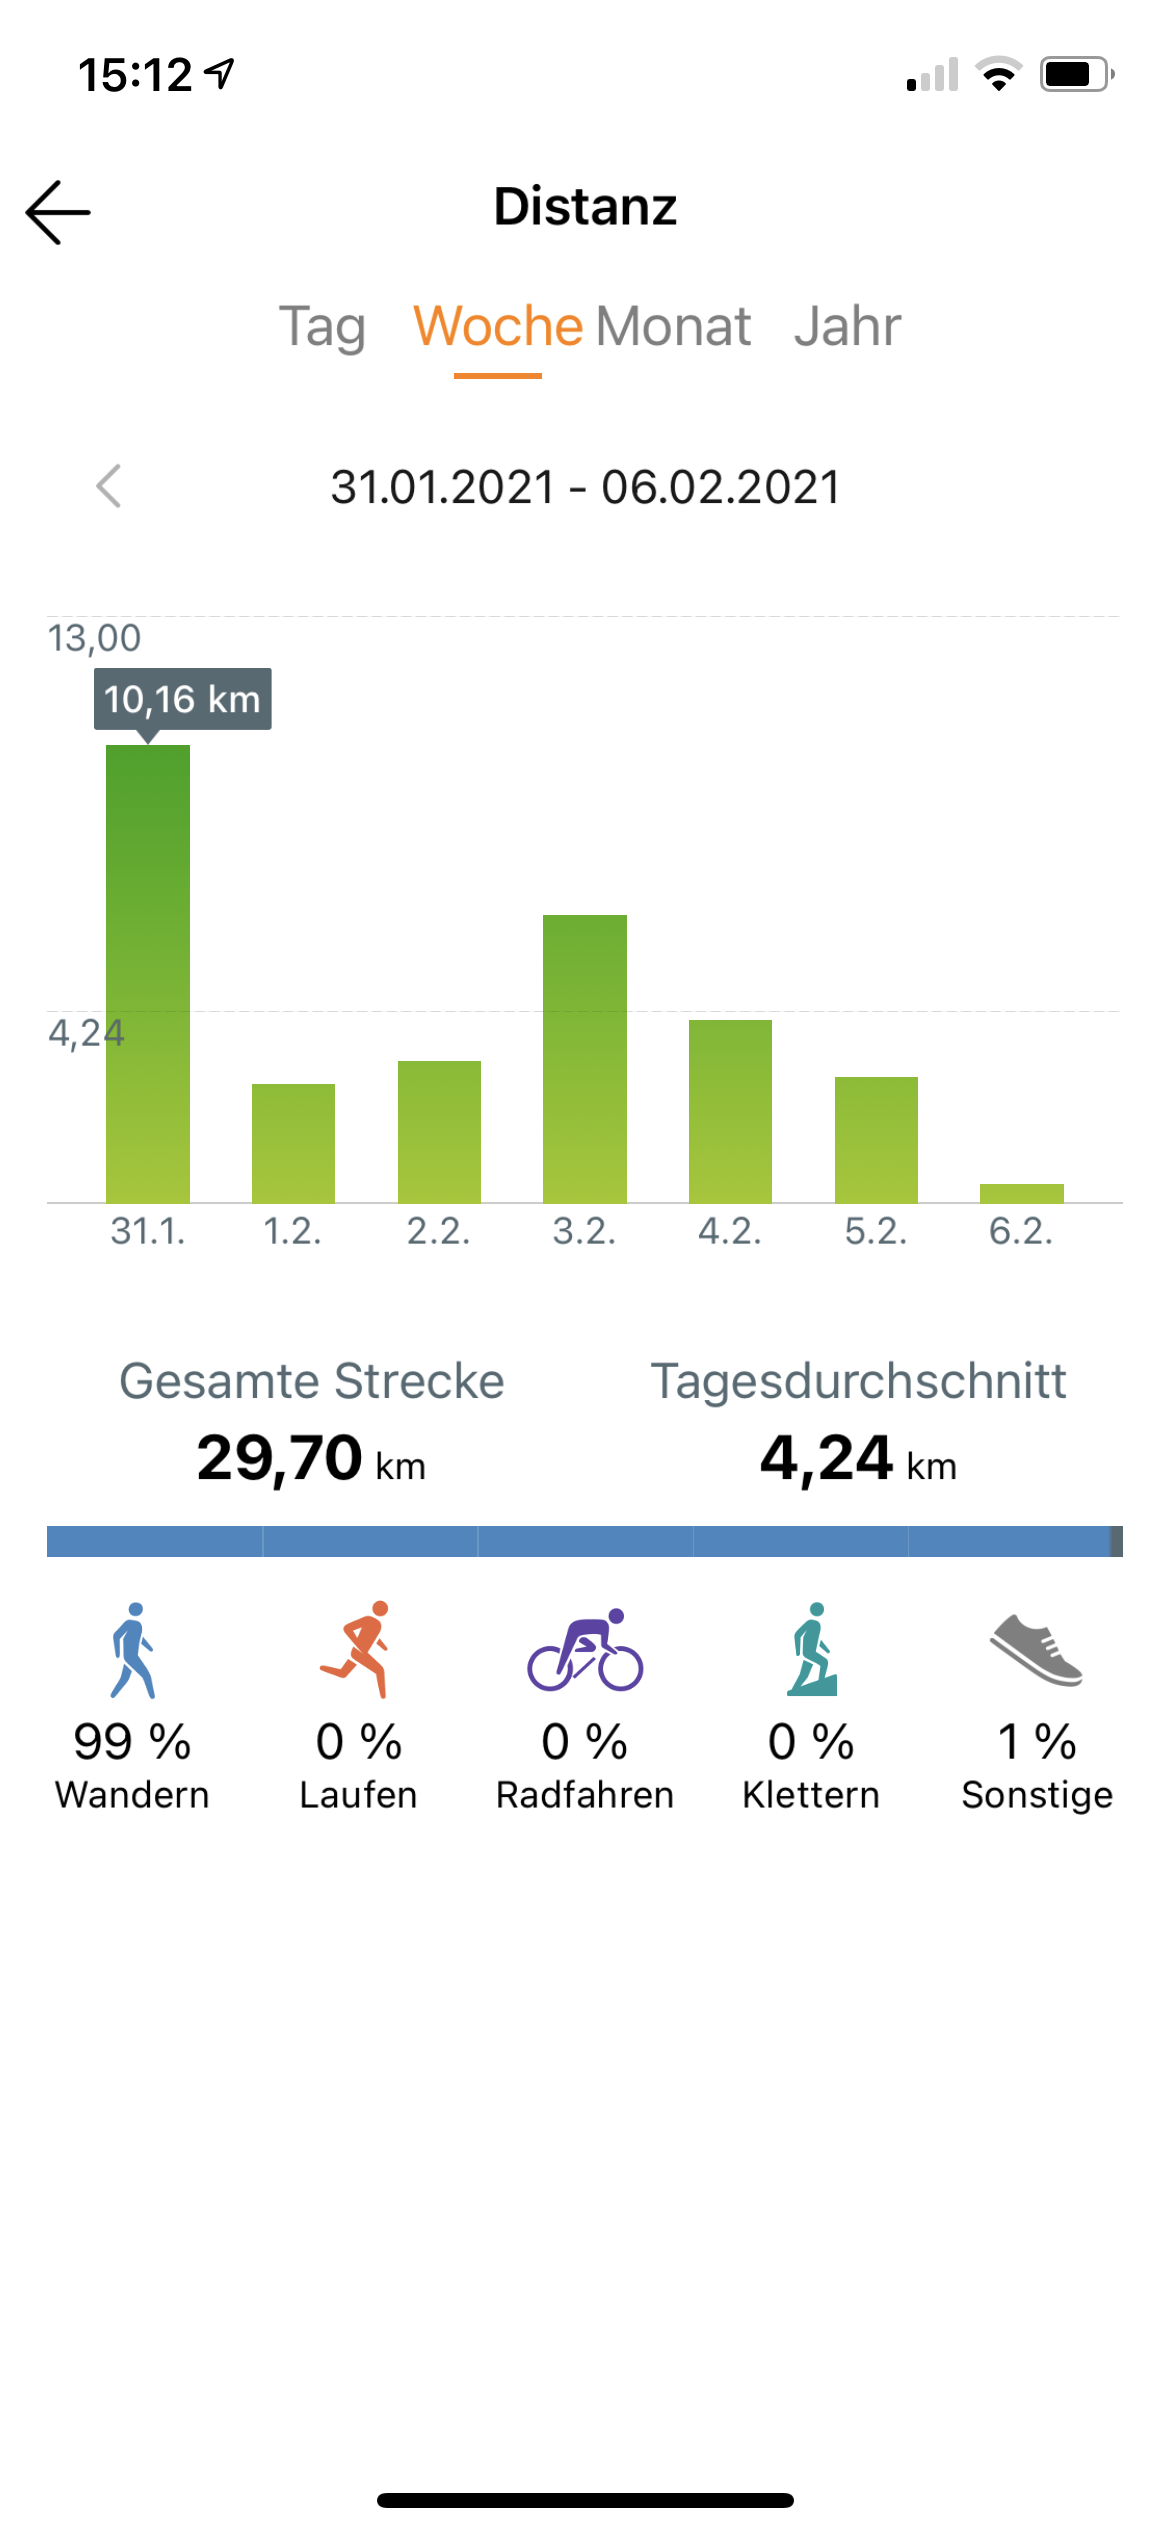The width and height of the screenshot is (1170, 2532).
Task: Tap the gray Sonstige shoe icon
Action: point(1037,1650)
